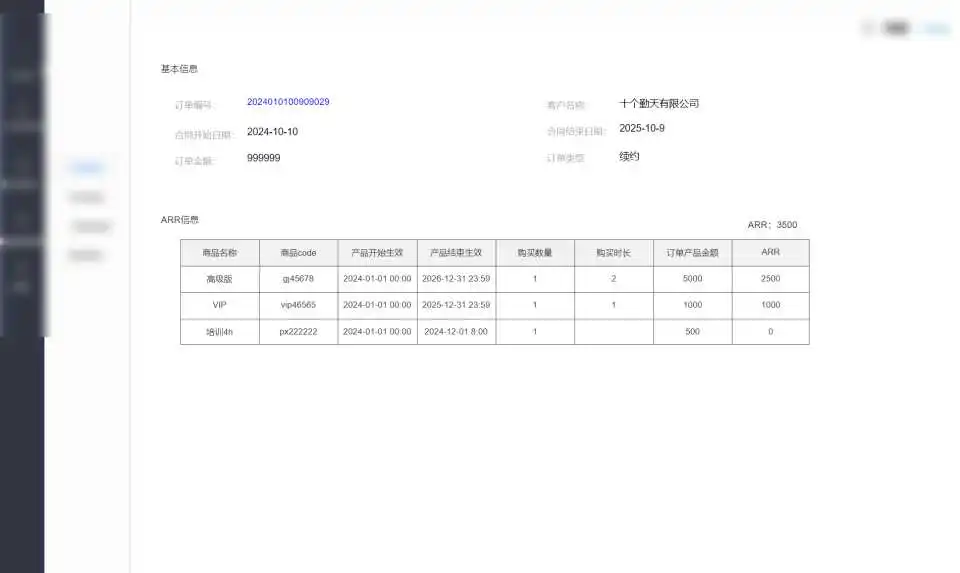This screenshot has width=960, height=573.
Task: Click the order type value 续约
Action: (629, 157)
